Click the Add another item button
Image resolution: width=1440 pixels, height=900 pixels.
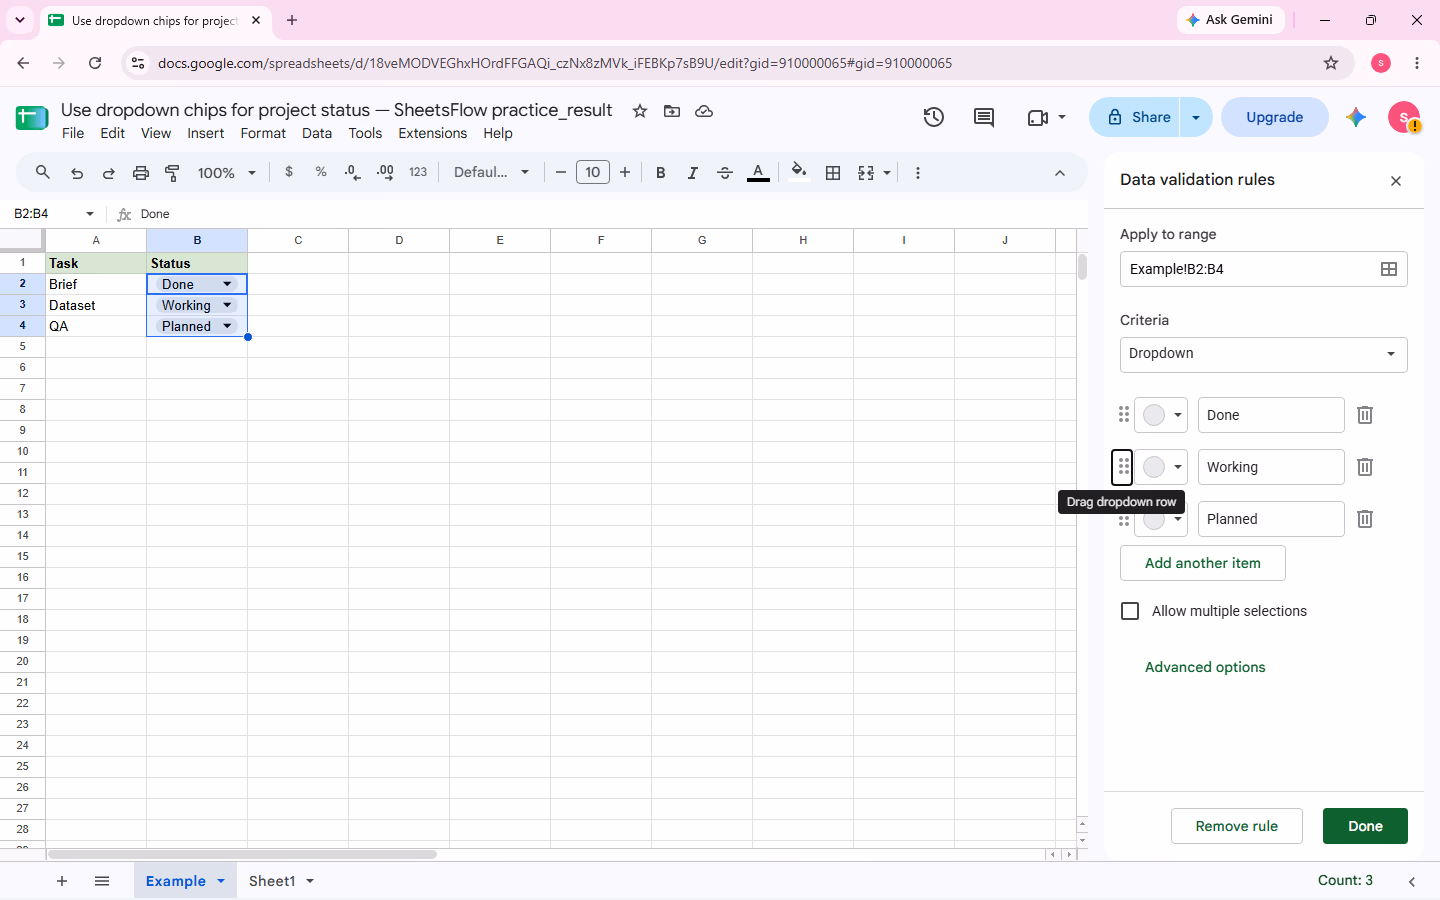click(1203, 563)
